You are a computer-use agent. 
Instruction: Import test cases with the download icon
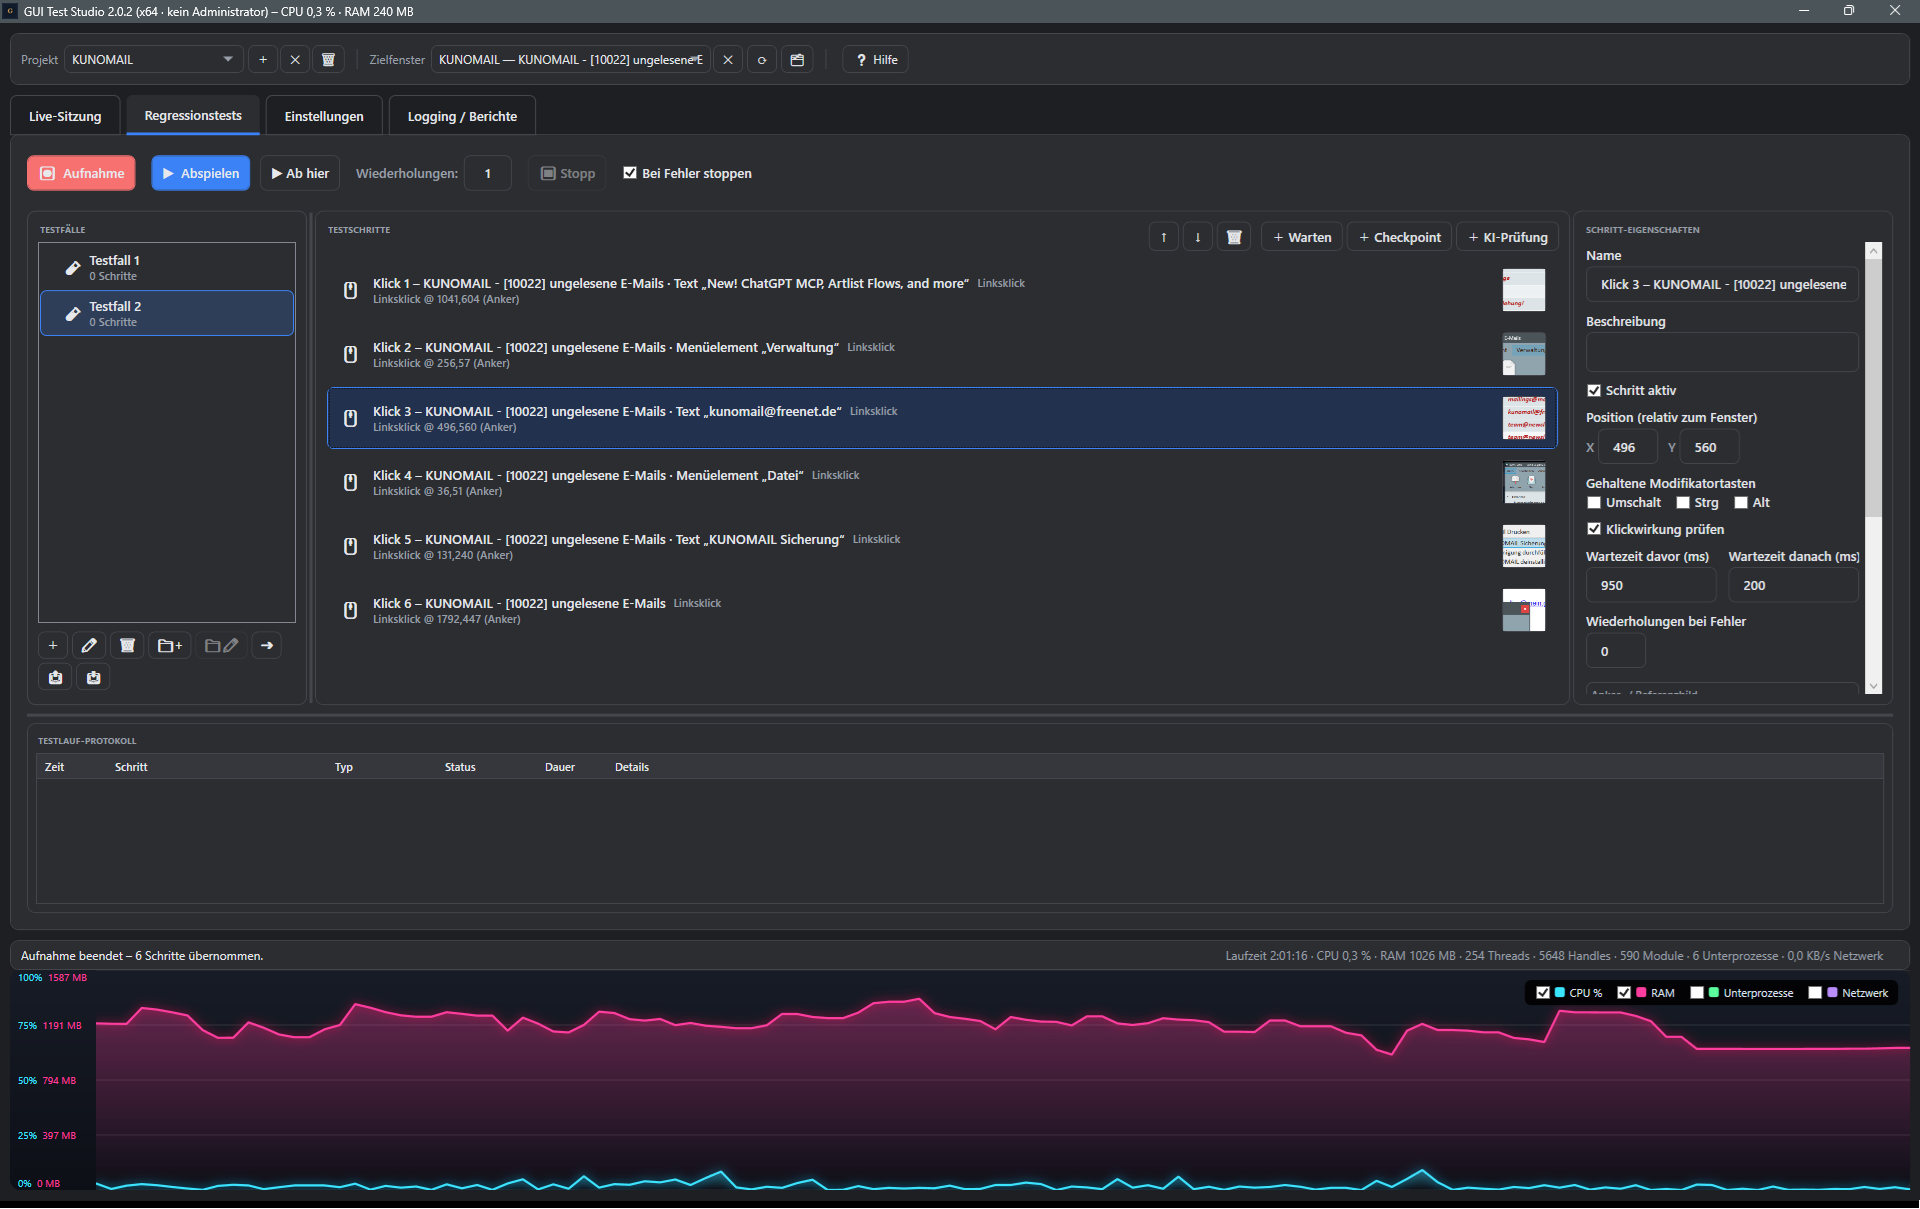pos(94,678)
